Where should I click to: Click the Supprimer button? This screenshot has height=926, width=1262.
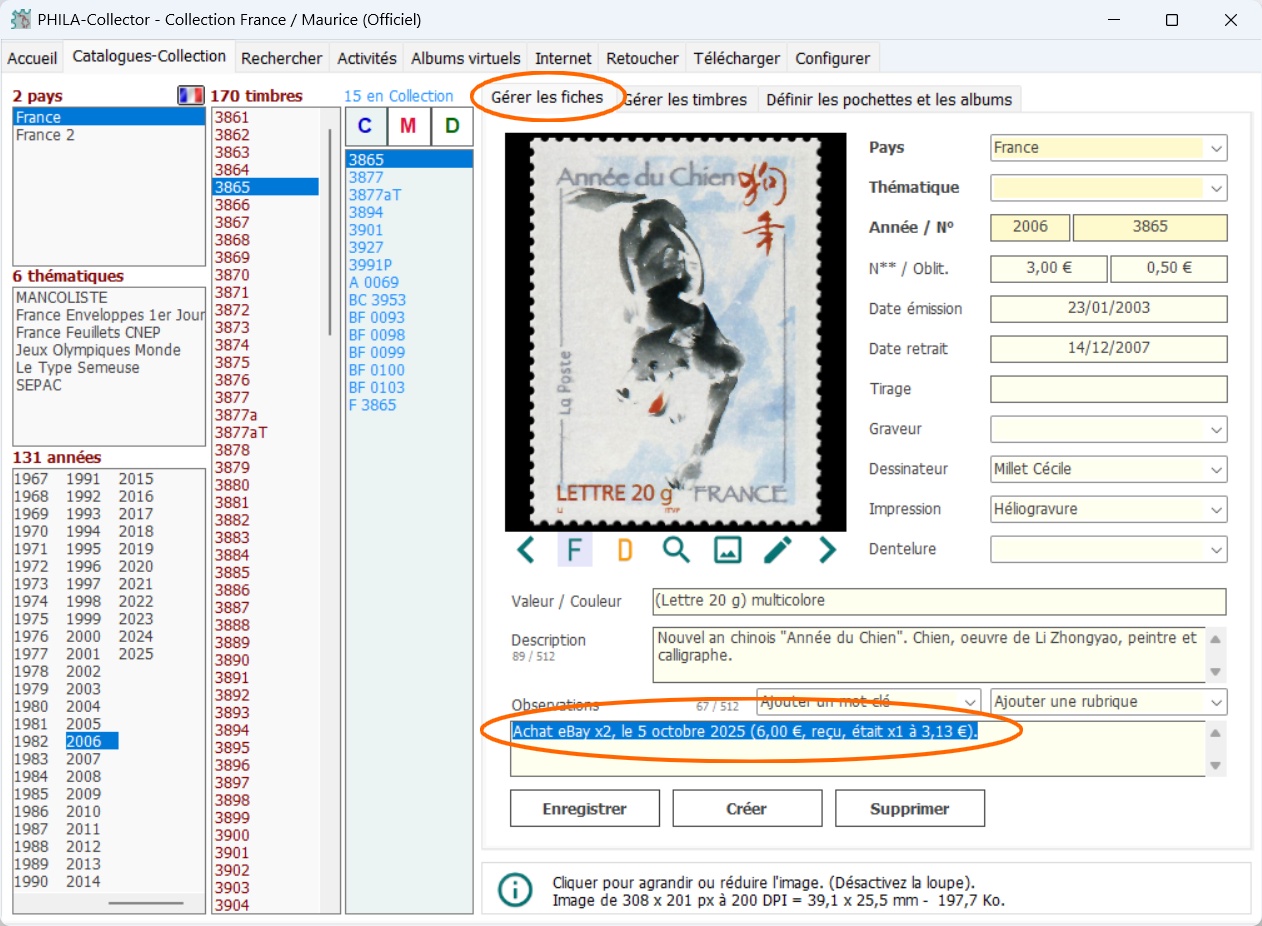[x=909, y=808]
